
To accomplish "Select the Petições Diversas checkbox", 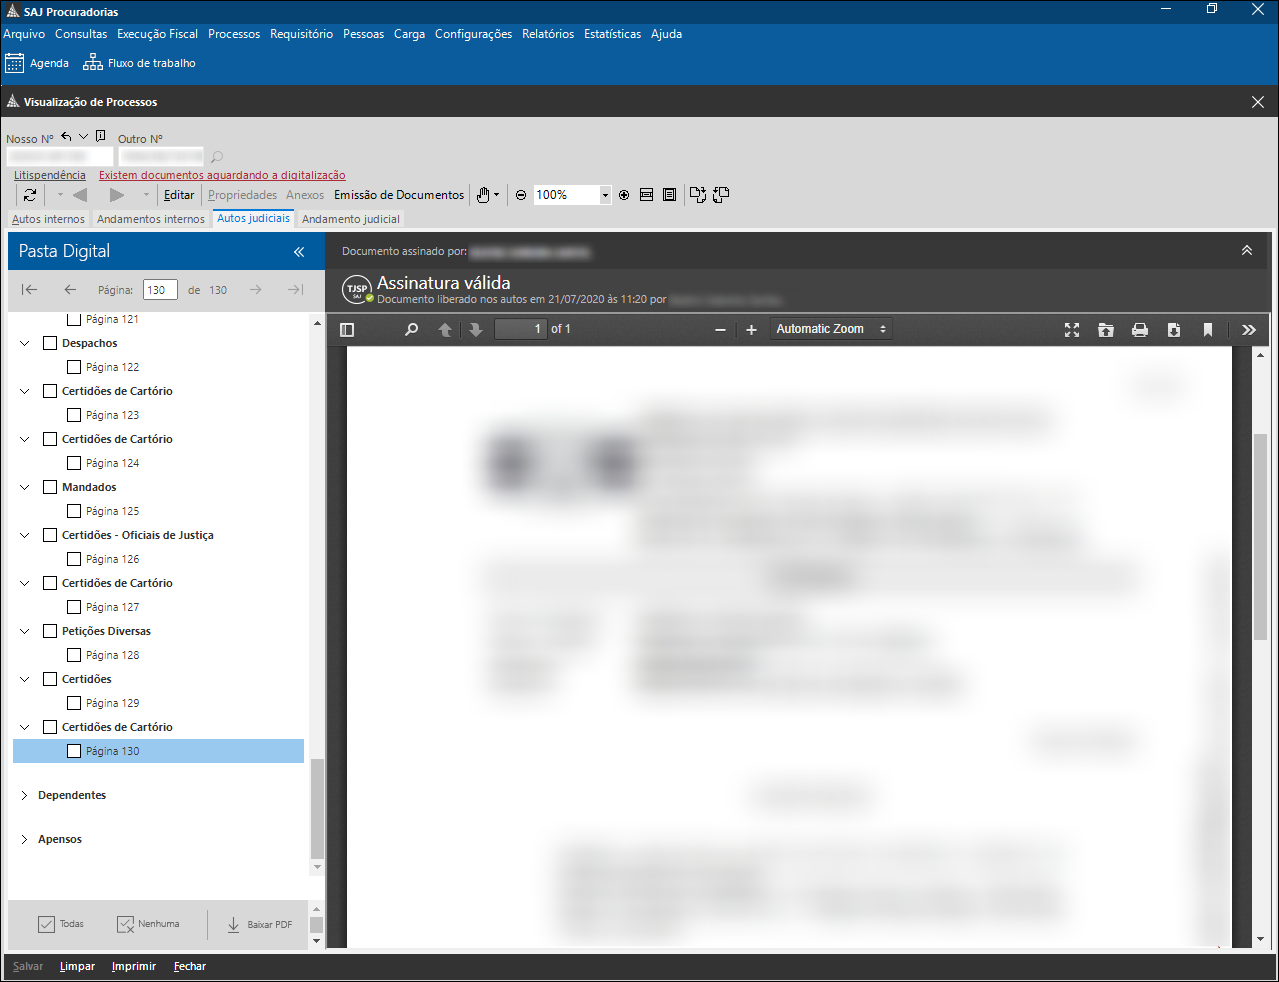I will click(x=50, y=631).
